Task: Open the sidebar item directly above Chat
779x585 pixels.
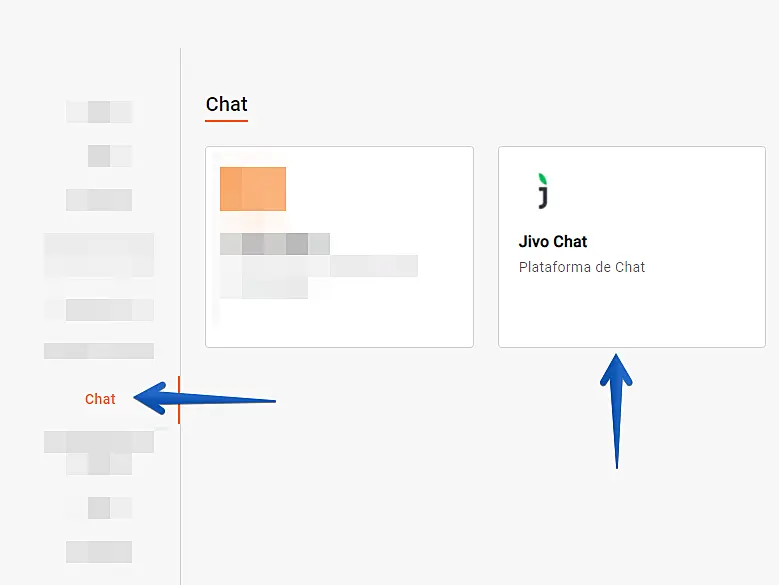Action: click(x=99, y=351)
